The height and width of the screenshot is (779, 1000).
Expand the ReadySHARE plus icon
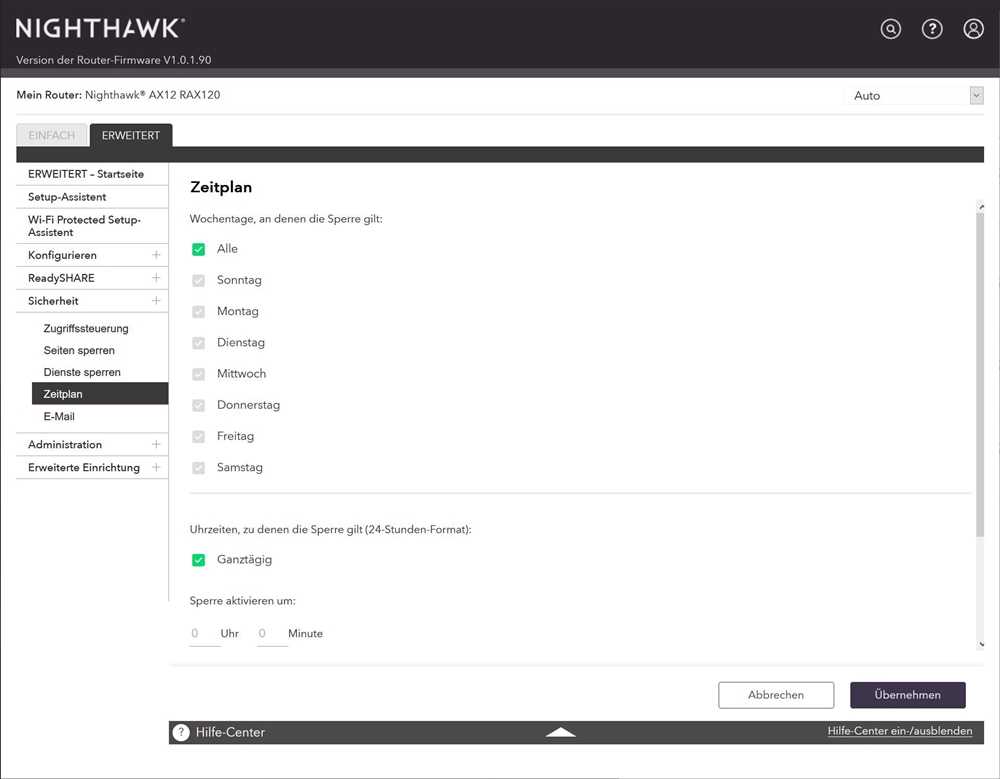156,278
